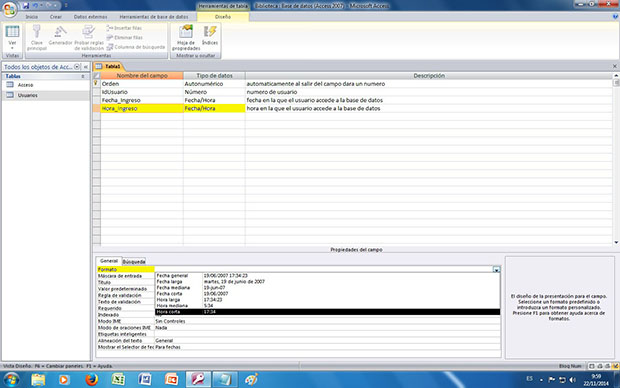Click the Fecha_Ingreso field name cell
Image resolution: width=620 pixels, height=388 pixels.
tap(142, 100)
